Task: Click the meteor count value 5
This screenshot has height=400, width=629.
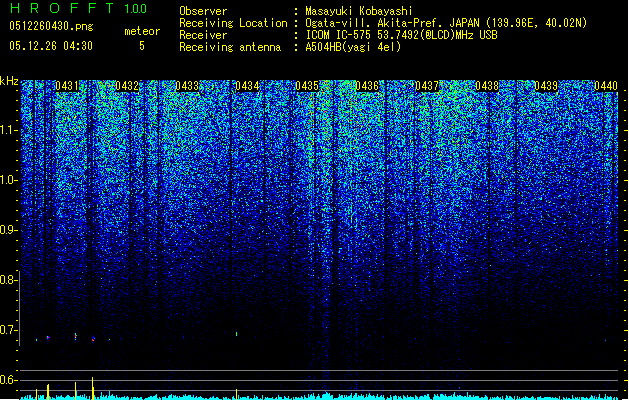Action: click(x=142, y=46)
